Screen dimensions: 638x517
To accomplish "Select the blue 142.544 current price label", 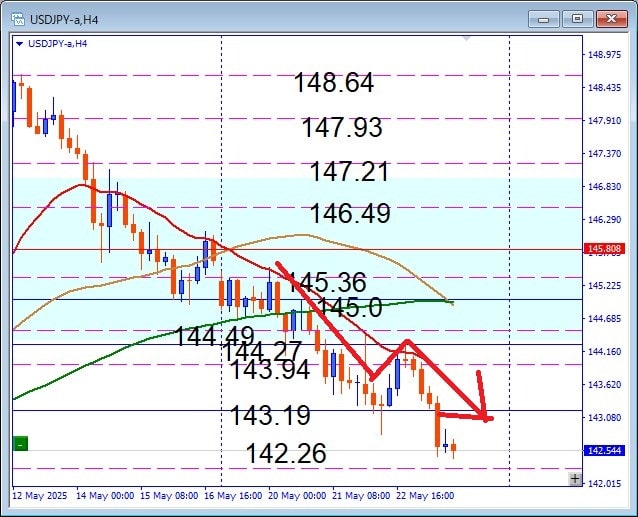I will tap(604, 451).
